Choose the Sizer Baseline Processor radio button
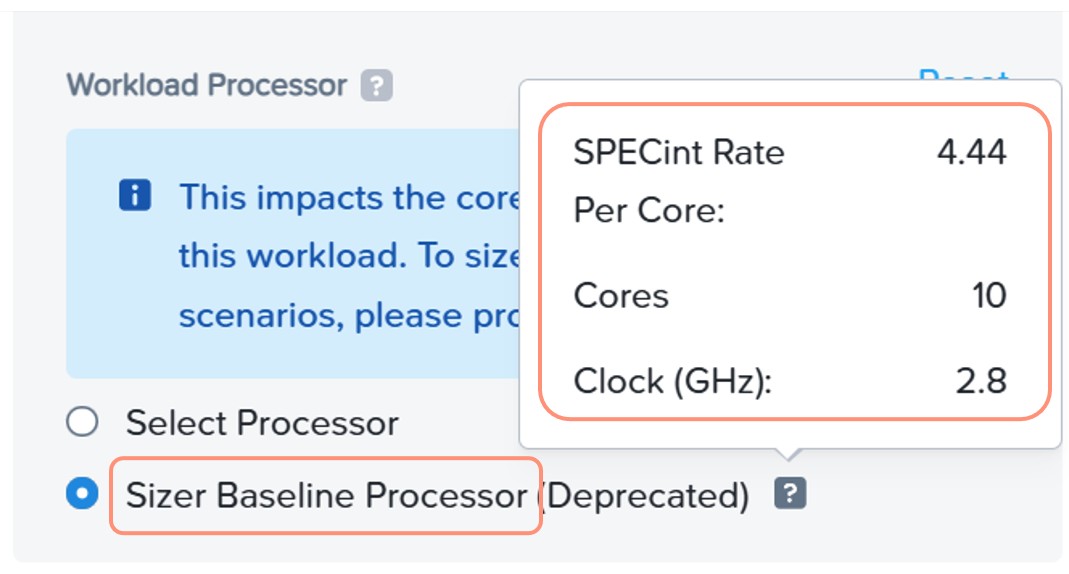 click(x=82, y=493)
